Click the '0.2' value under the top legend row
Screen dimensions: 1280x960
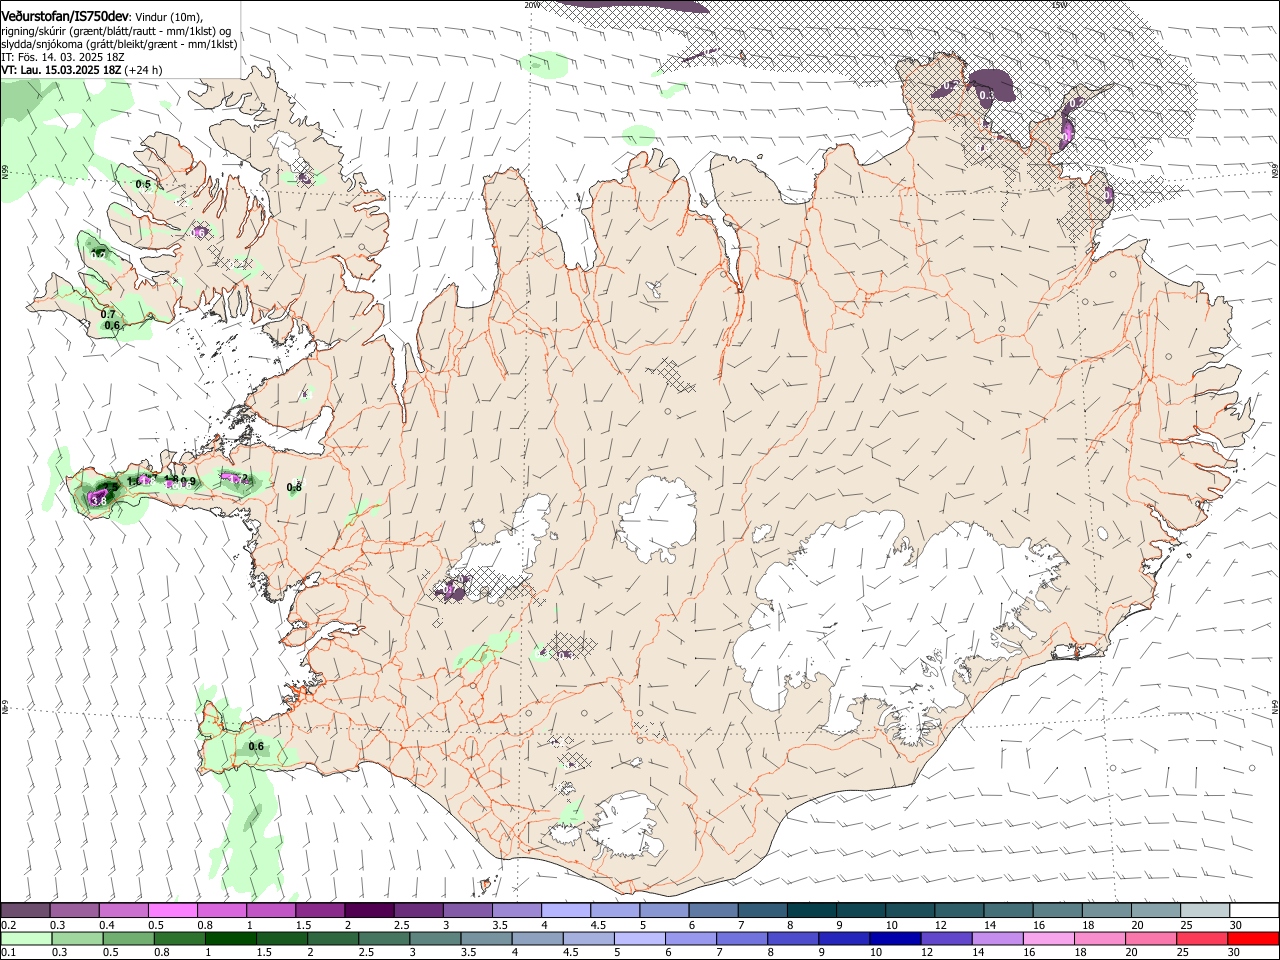(x=8, y=925)
